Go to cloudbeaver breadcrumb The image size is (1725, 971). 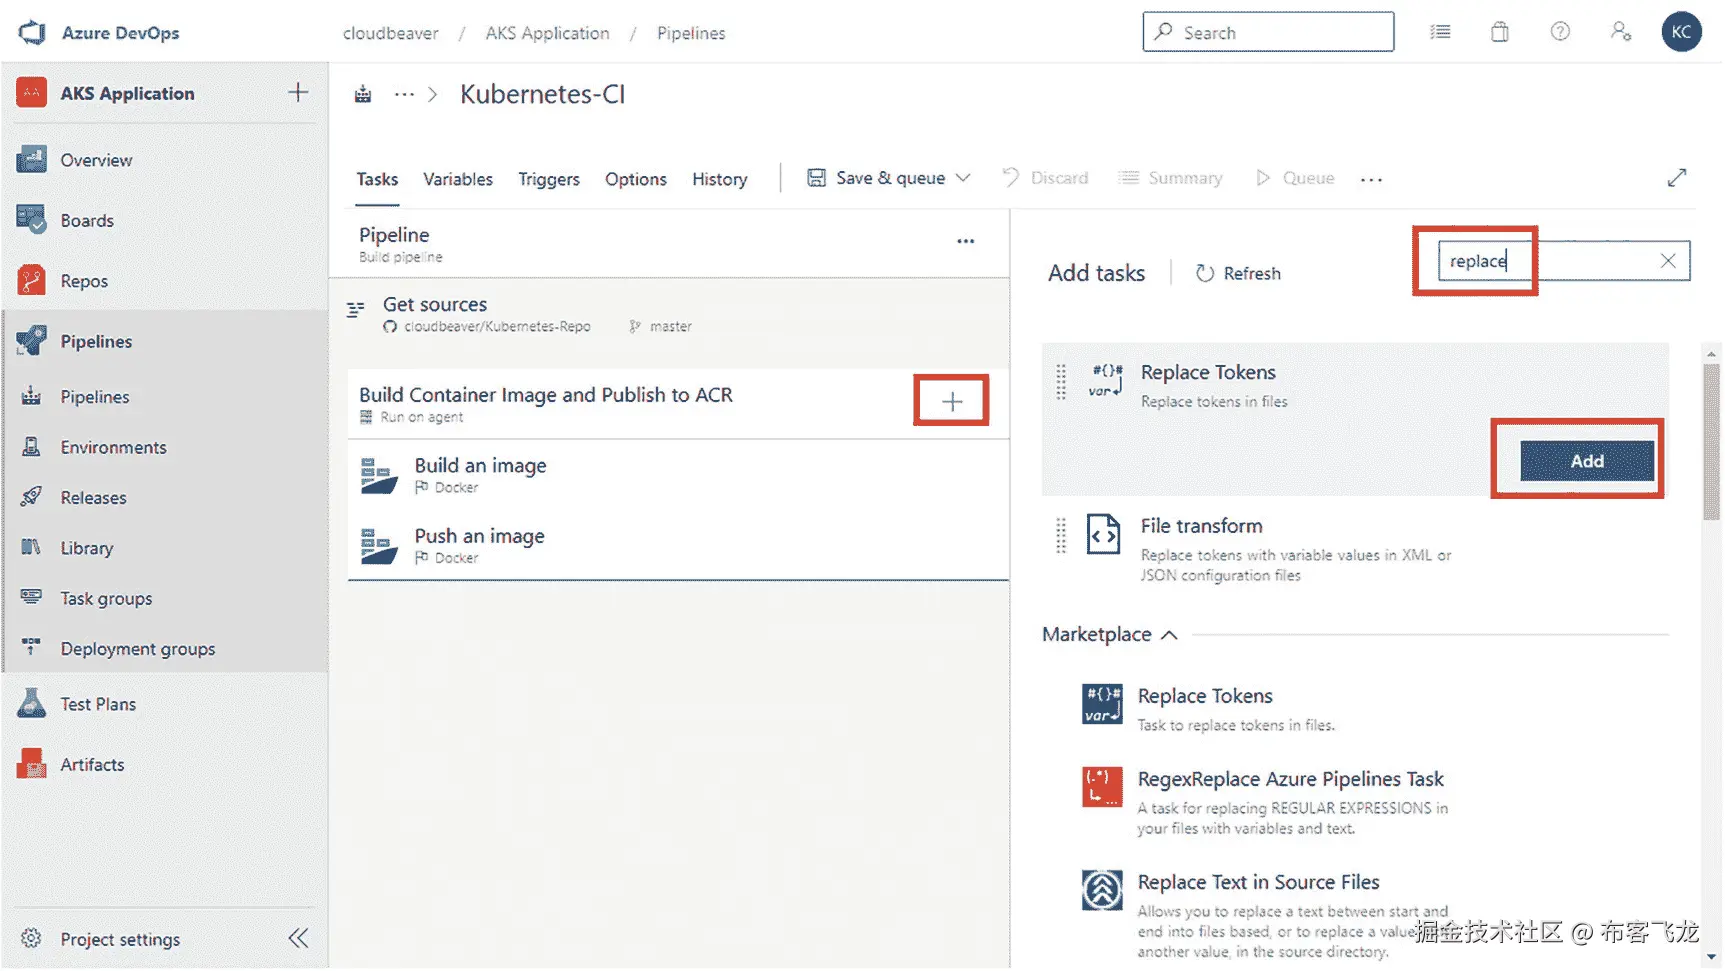[x=391, y=33]
